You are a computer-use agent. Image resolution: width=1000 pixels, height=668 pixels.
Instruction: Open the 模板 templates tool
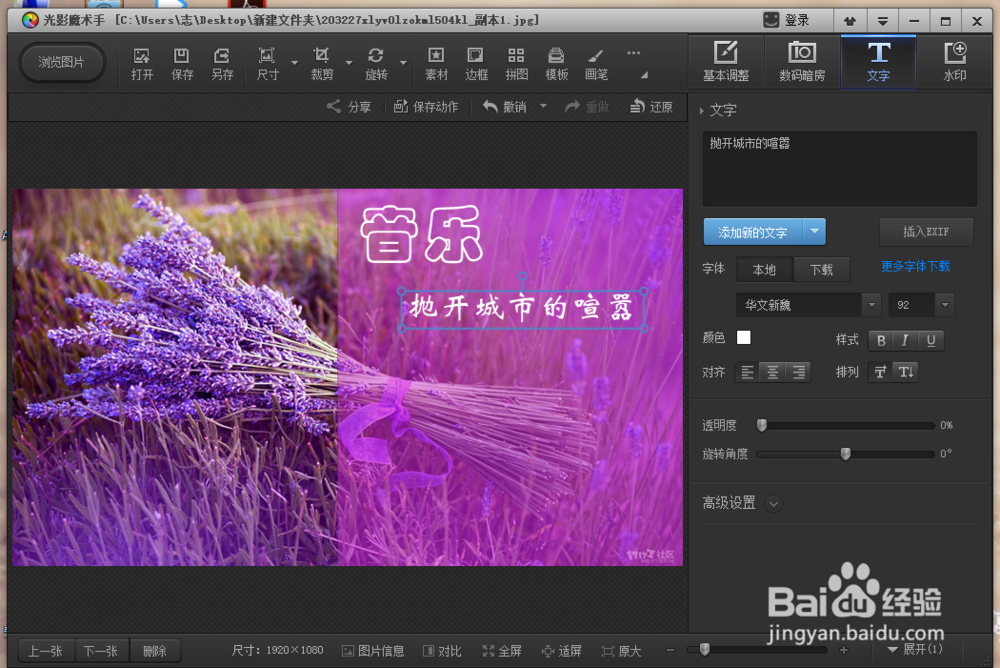(x=555, y=62)
